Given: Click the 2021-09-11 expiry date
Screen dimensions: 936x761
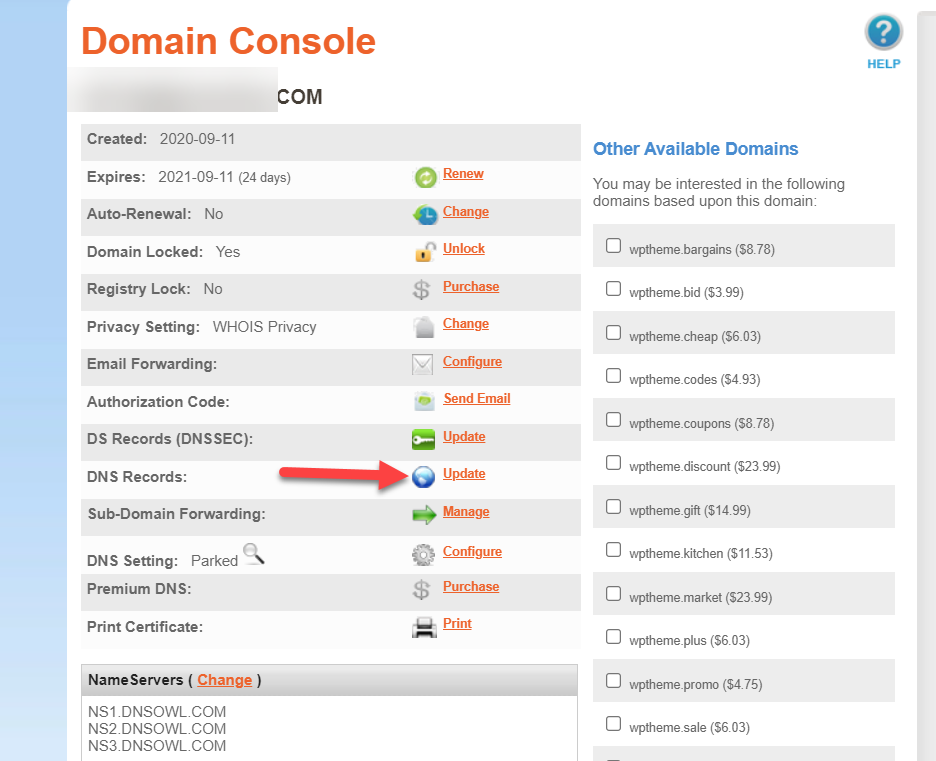Looking at the screenshot, I should pyautogui.click(x=195, y=177).
